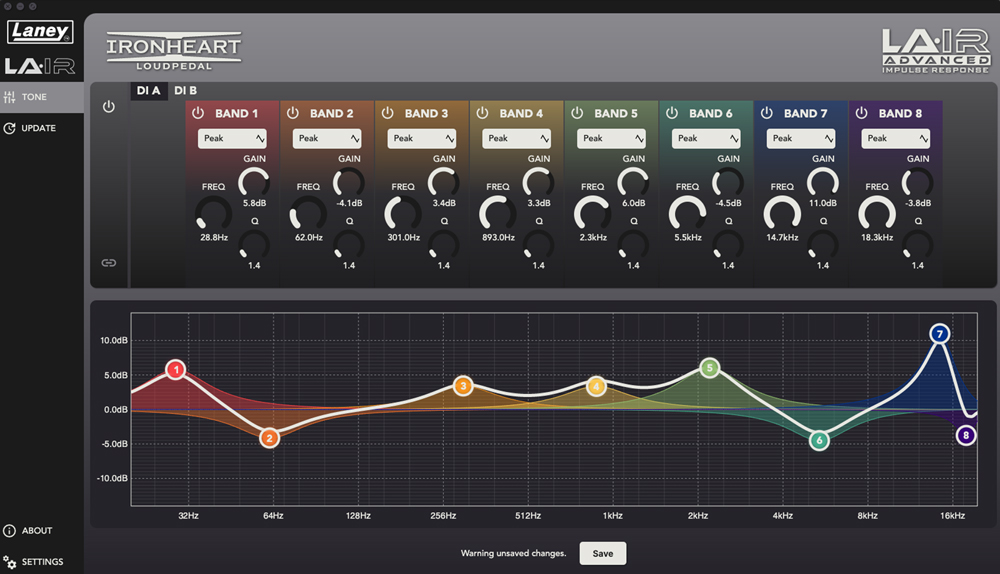Click Band 2 GAIN knob at -4.1dB
The width and height of the screenshot is (1000, 574).
coord(349,183)
